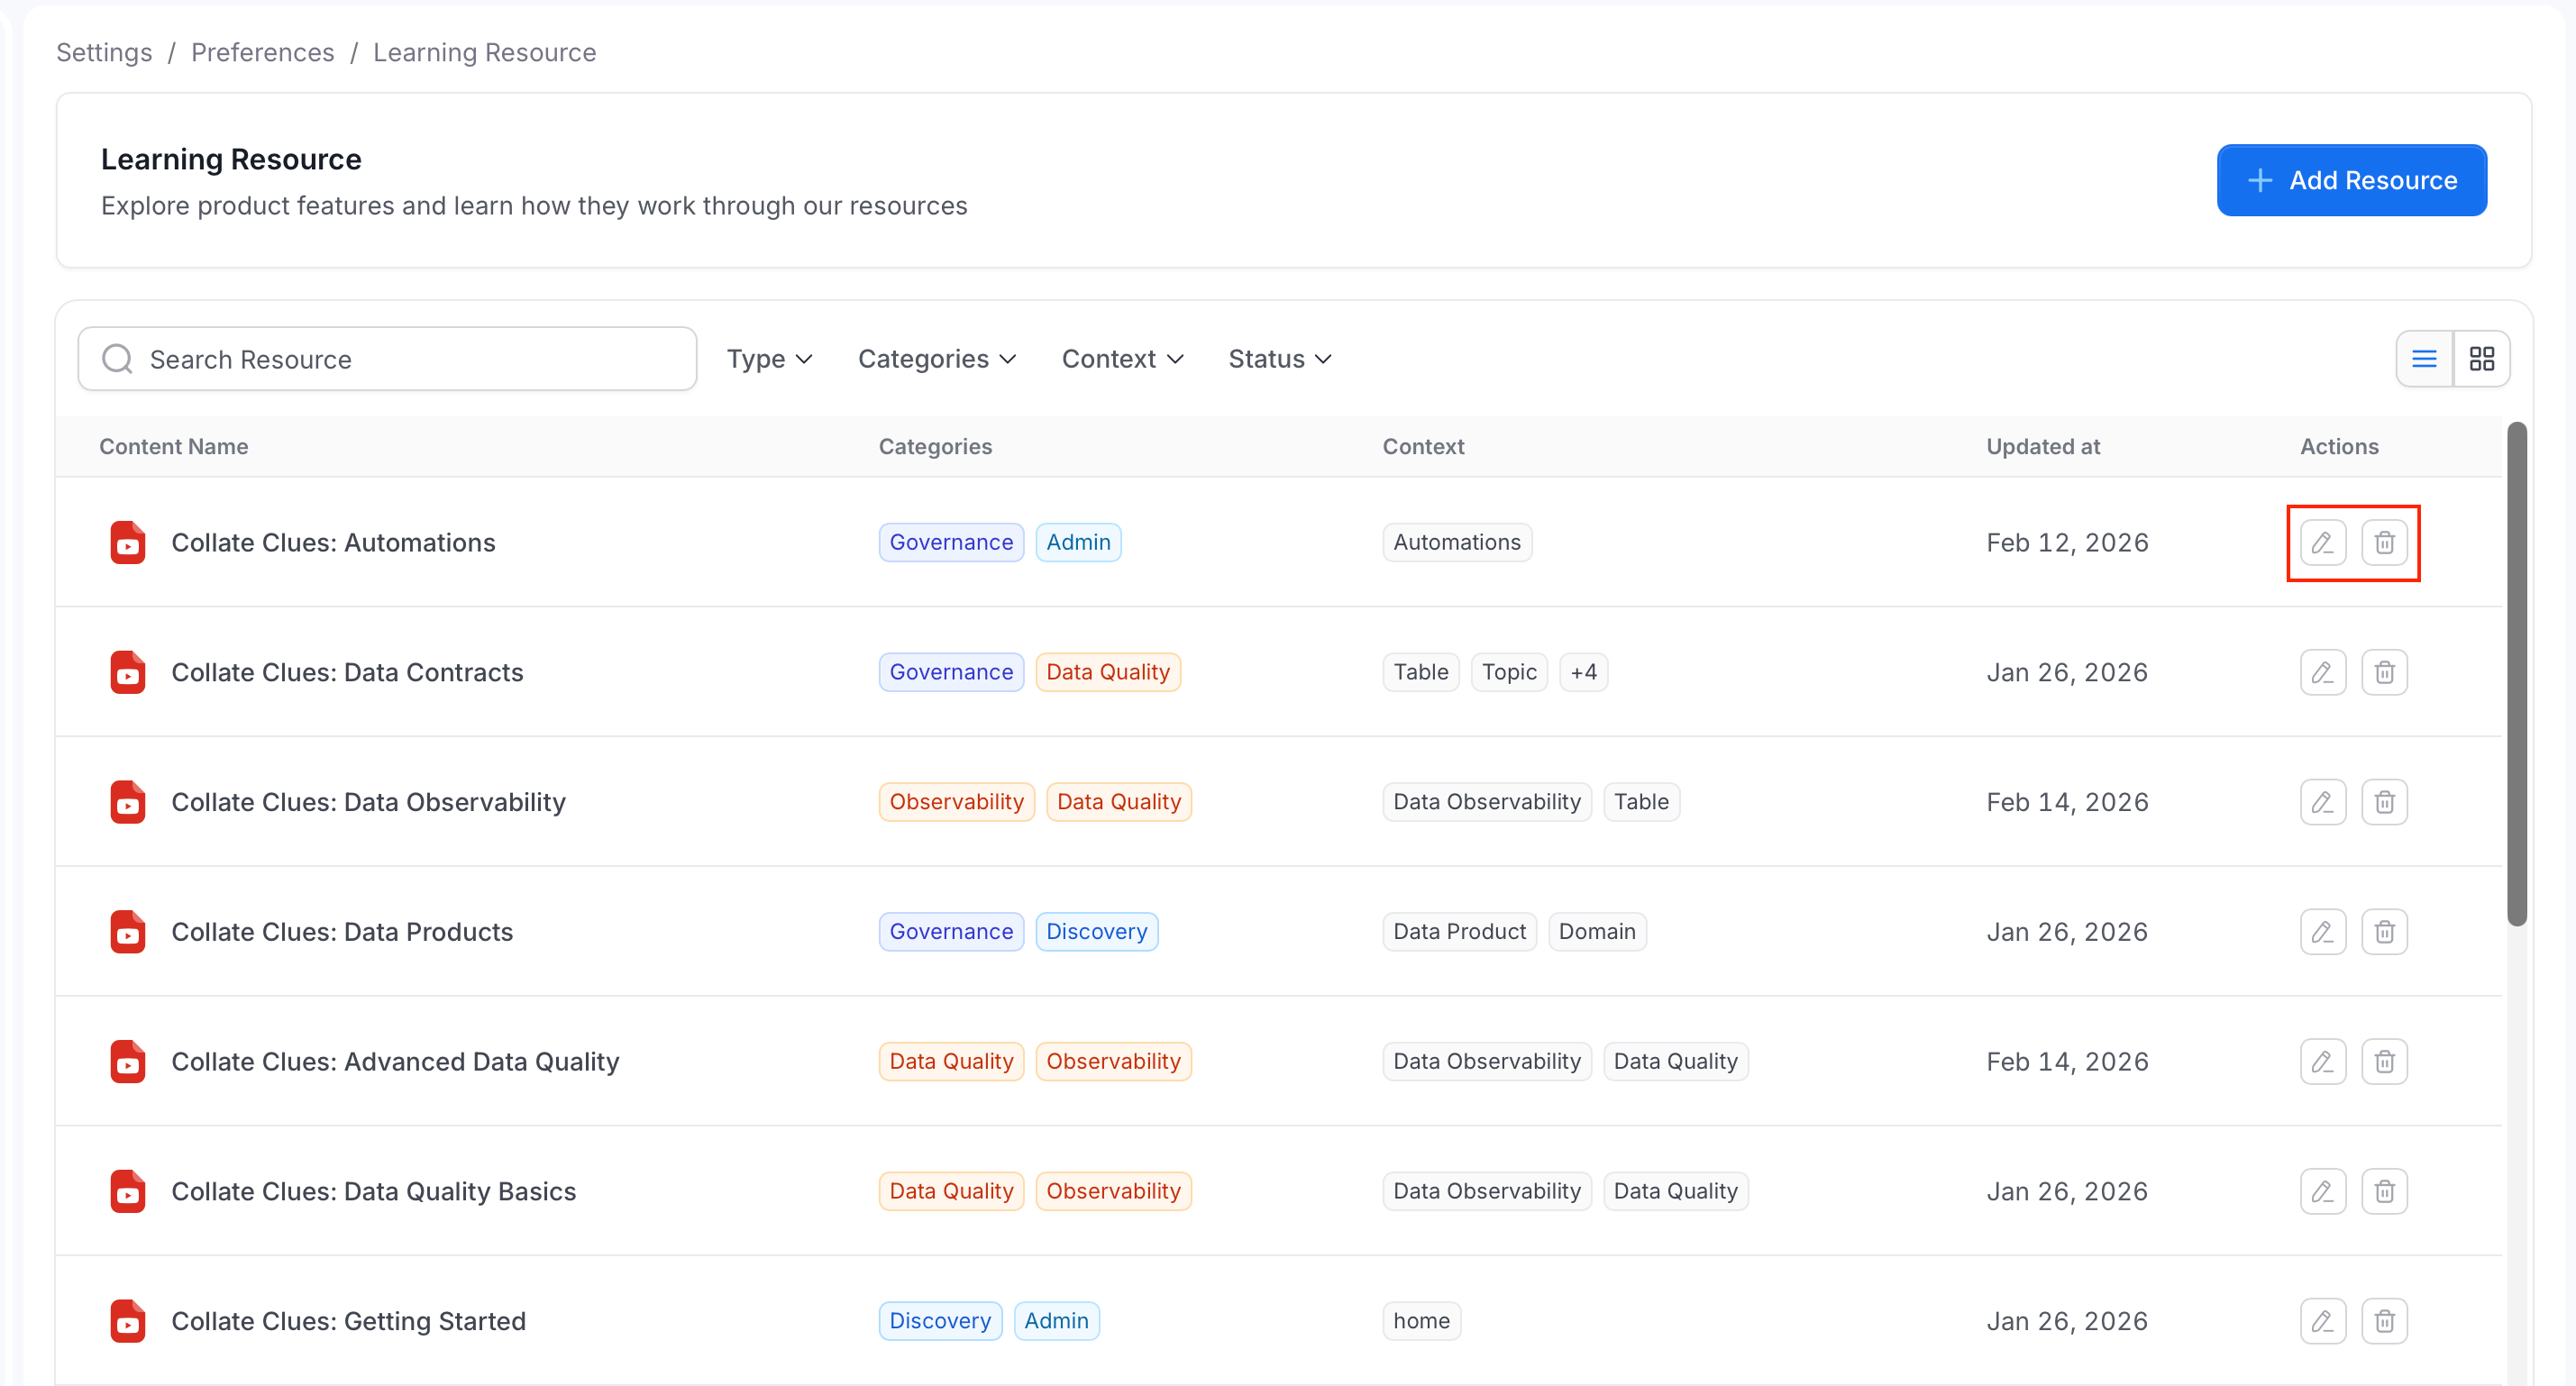Switch to list view
The width and height of the screenshot is (2576, 1386).
pyautogui.click(x=2423, y=358)
